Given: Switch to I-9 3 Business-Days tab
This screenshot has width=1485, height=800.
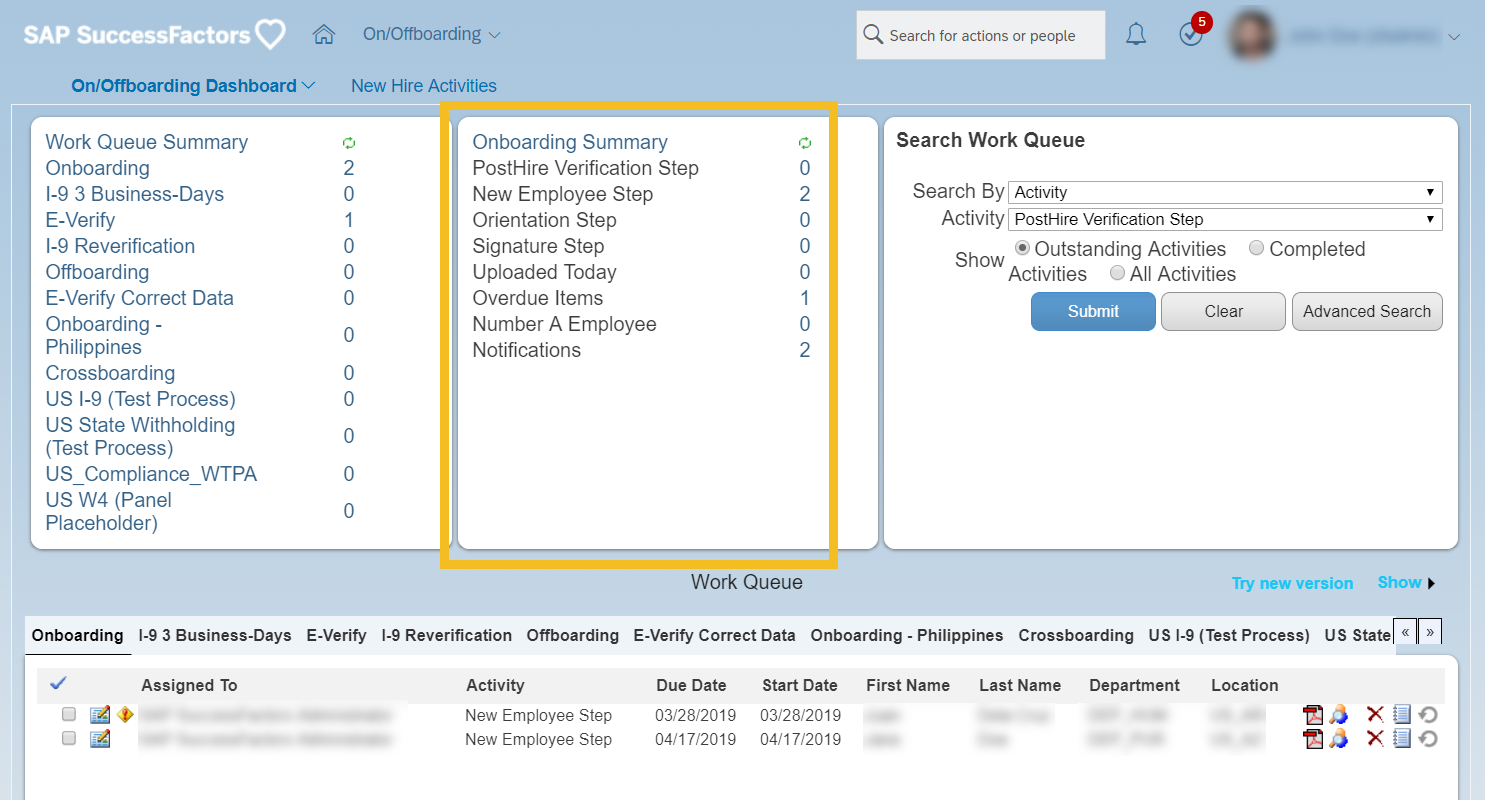Looking at the screenshot, I should point(215,635).
